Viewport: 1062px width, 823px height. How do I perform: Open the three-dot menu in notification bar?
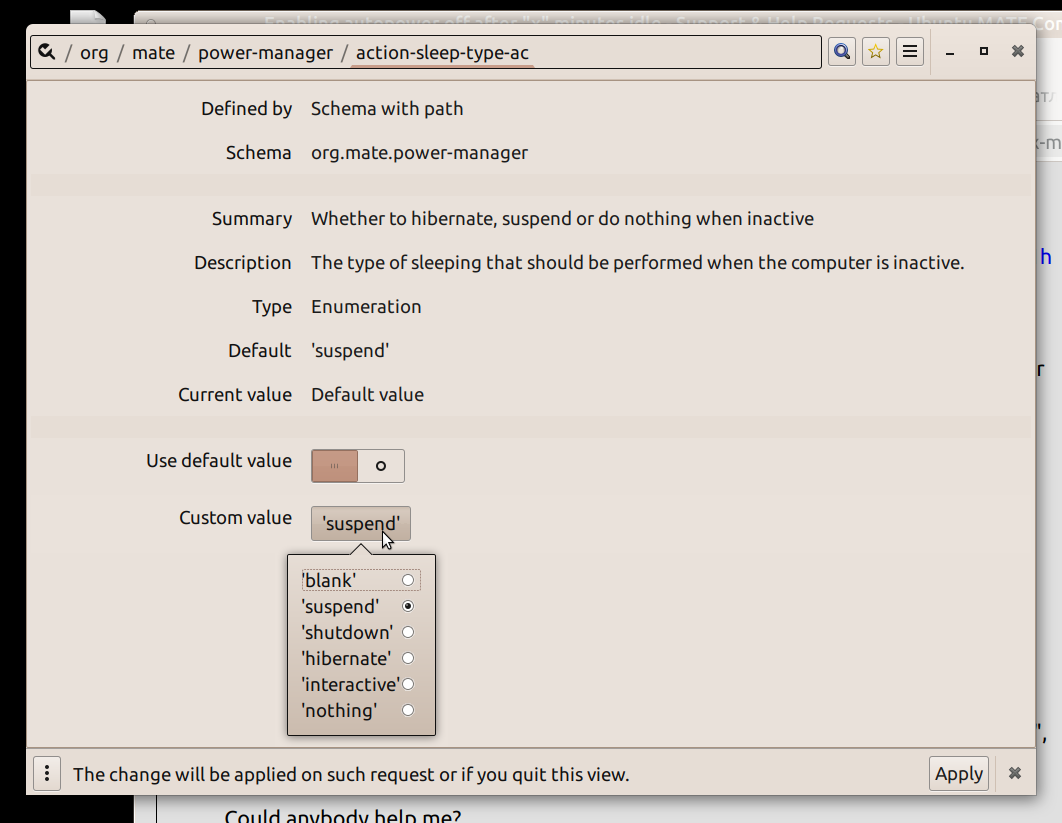click(47, 773)
